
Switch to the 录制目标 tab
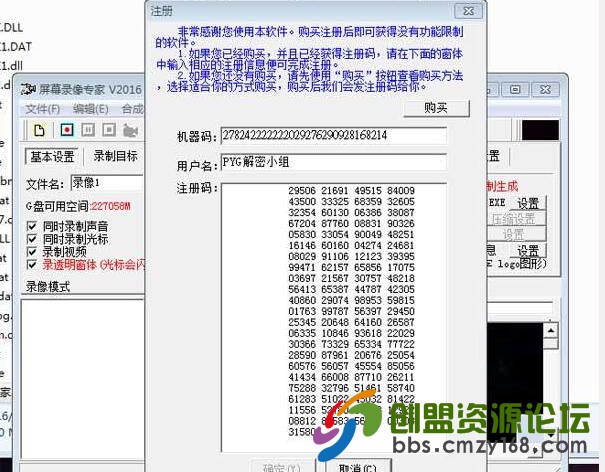tap(115, 156)
